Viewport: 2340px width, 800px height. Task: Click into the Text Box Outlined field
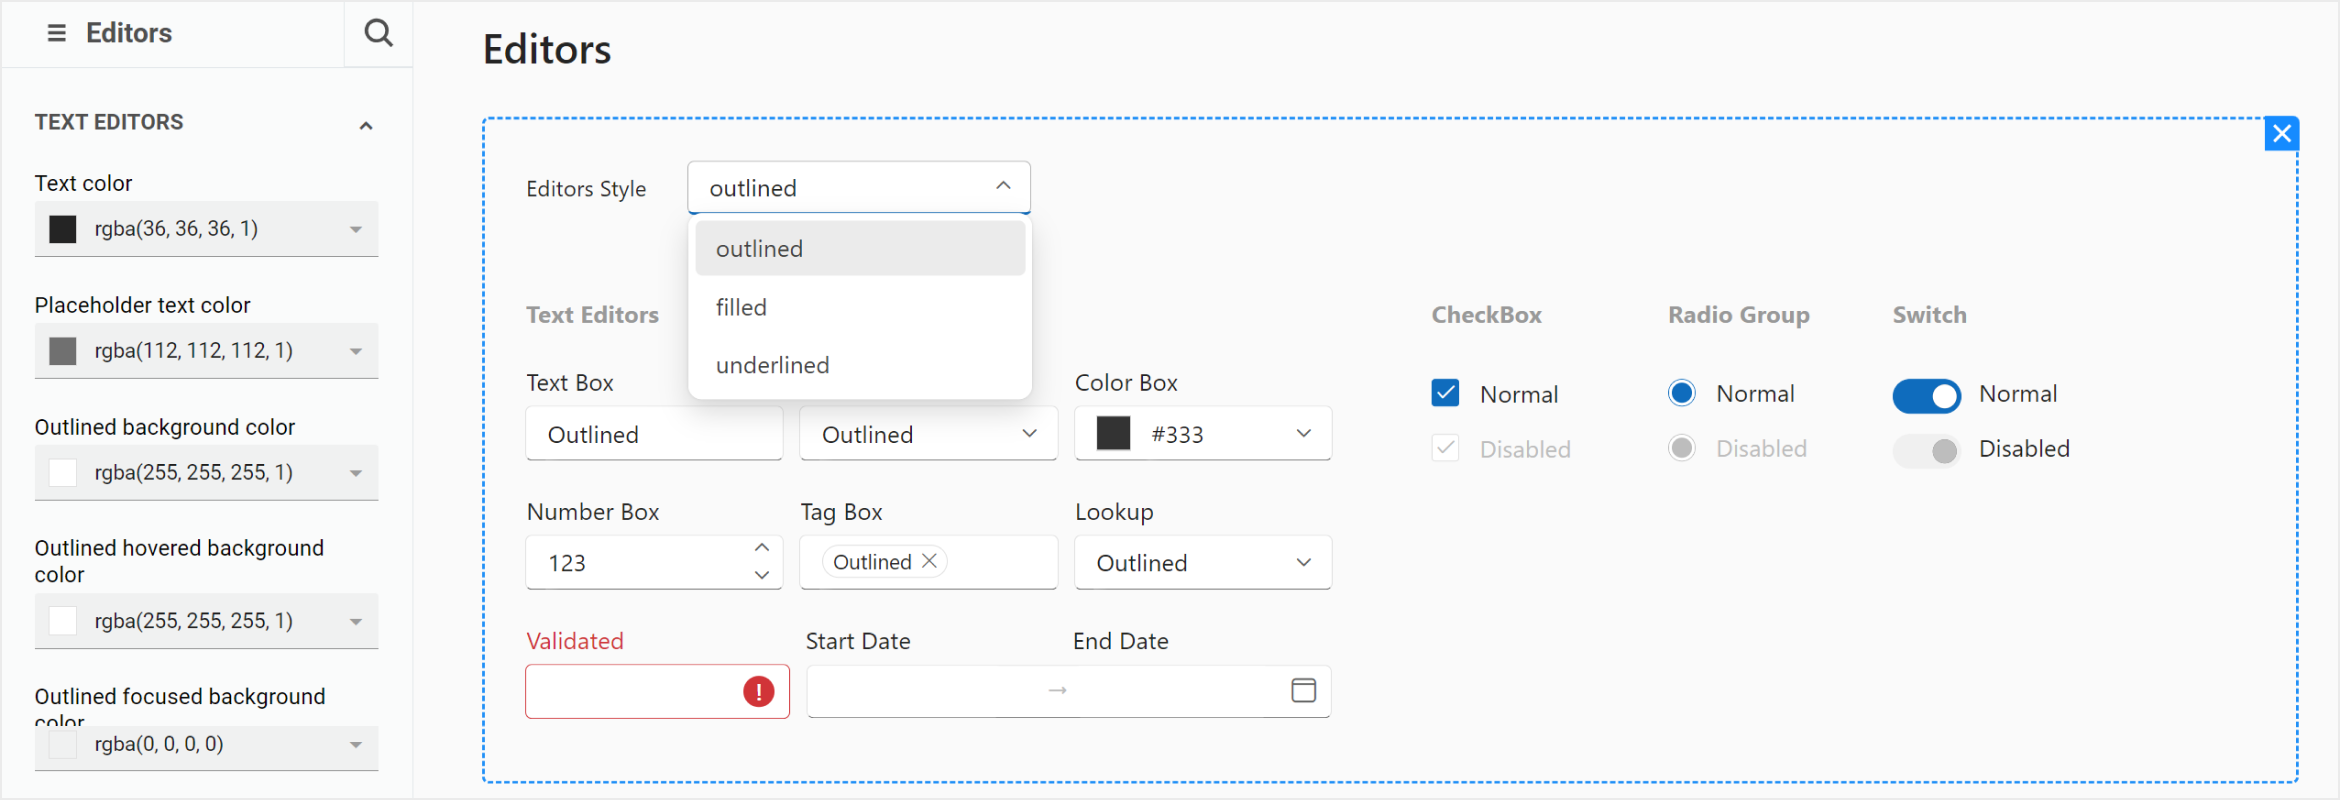[x=654, y=434]
